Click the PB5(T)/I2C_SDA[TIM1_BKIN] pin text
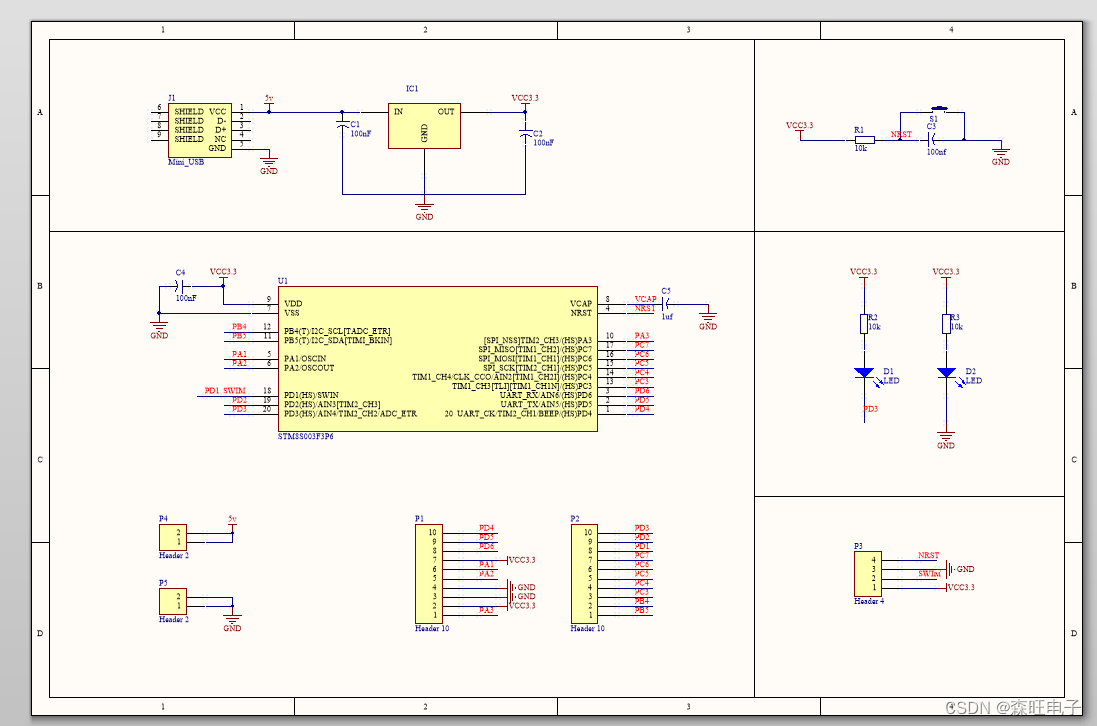1097x726 pixels. pos(338,340)
